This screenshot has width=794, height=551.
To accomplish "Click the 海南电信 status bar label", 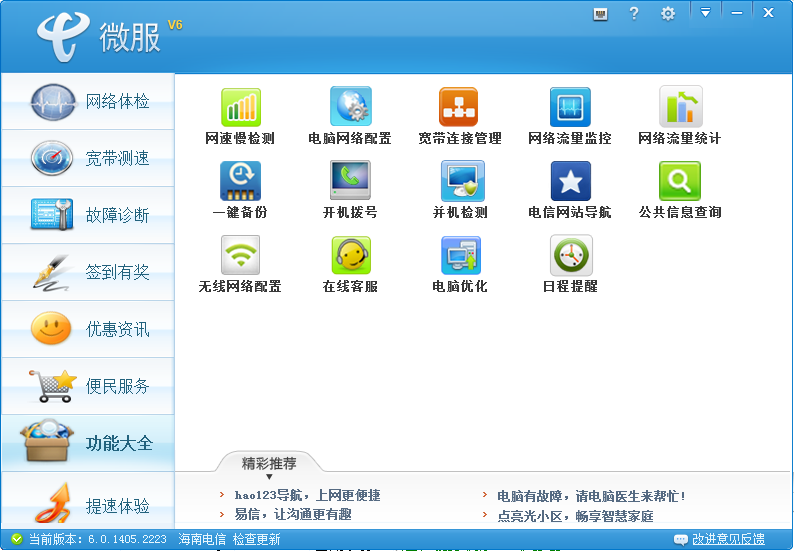I will tap(202, 539).
